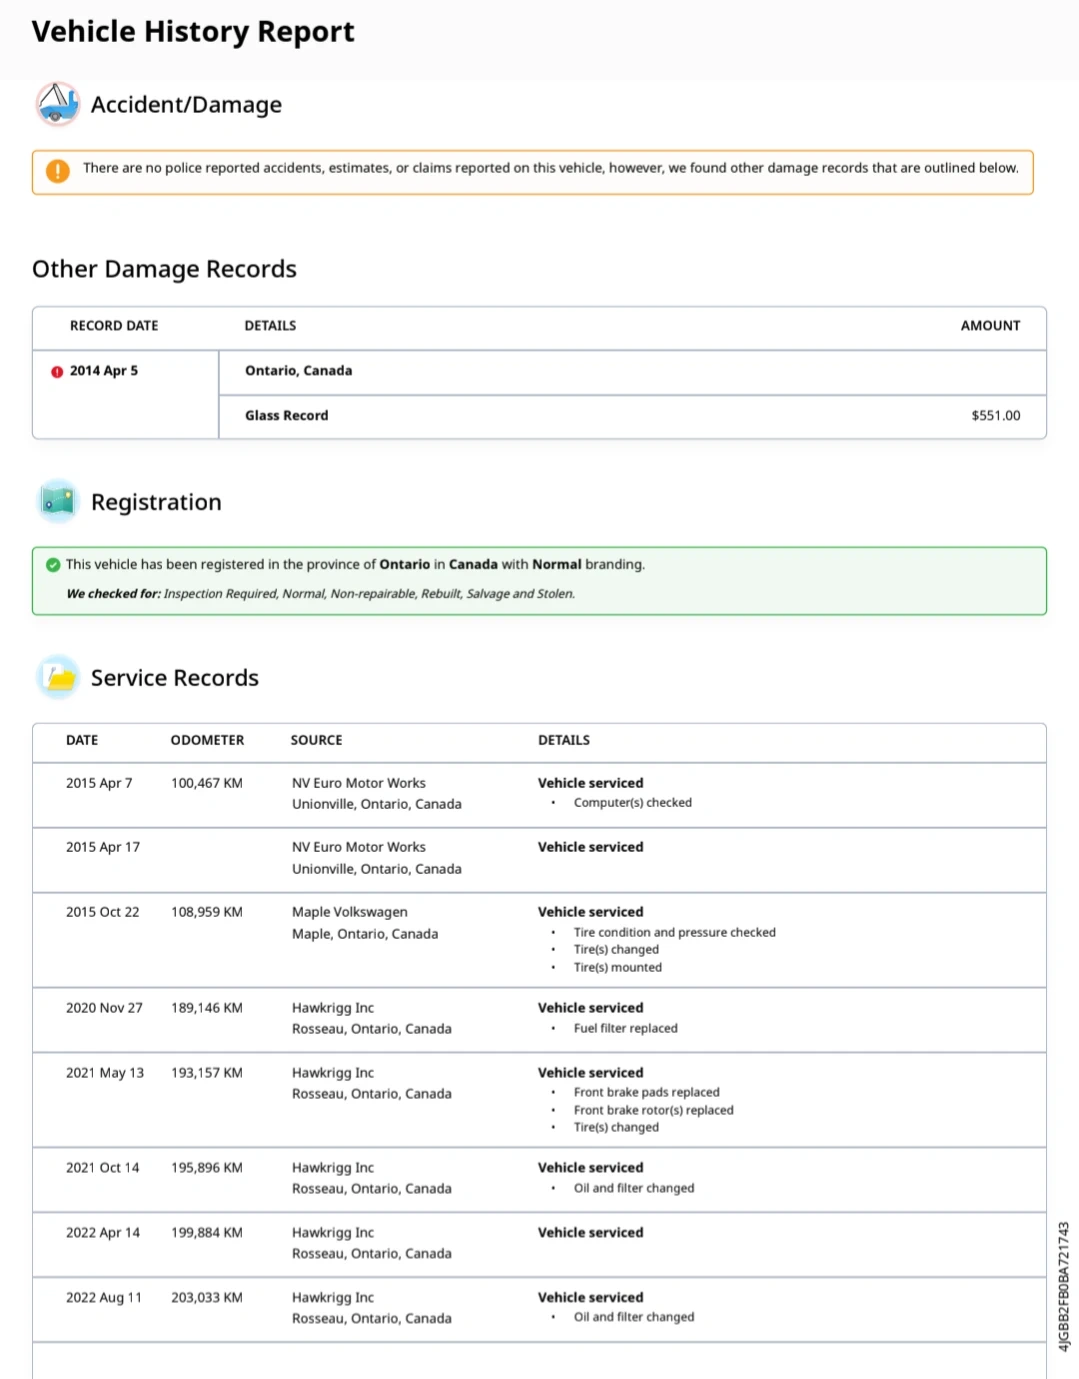This screenshot has height=1379, width=1079.
Task: Click Maple Volkswagen in service records
Action: 349,913
